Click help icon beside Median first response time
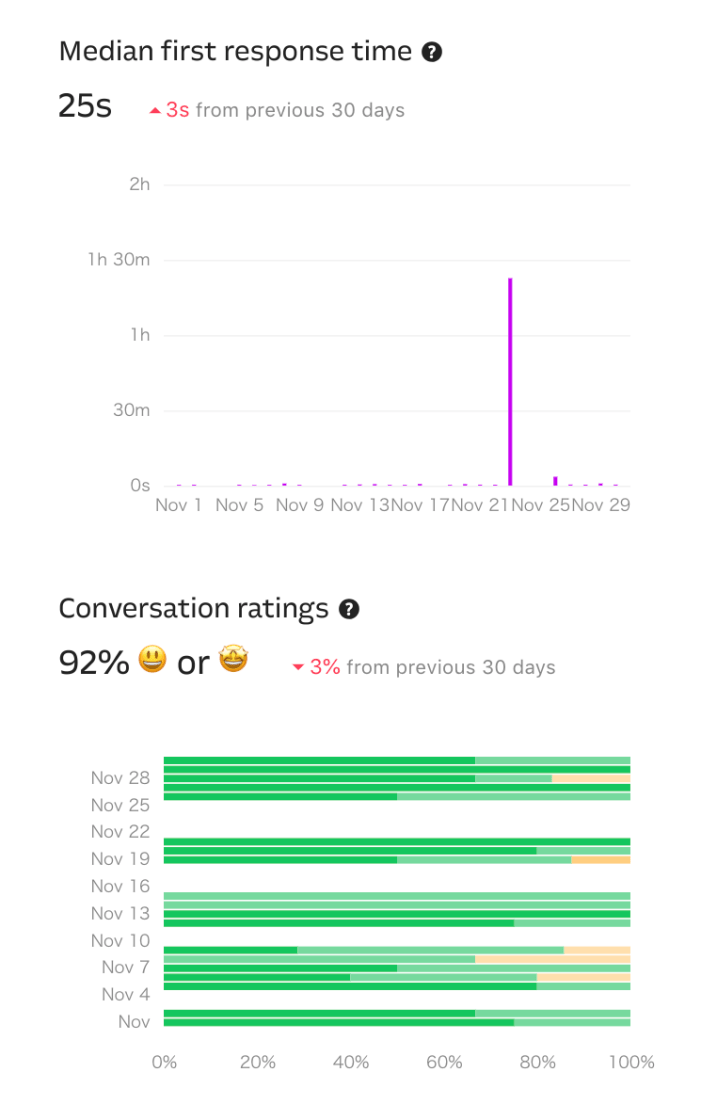717x1120 pixels. click(x=432, y=52)
